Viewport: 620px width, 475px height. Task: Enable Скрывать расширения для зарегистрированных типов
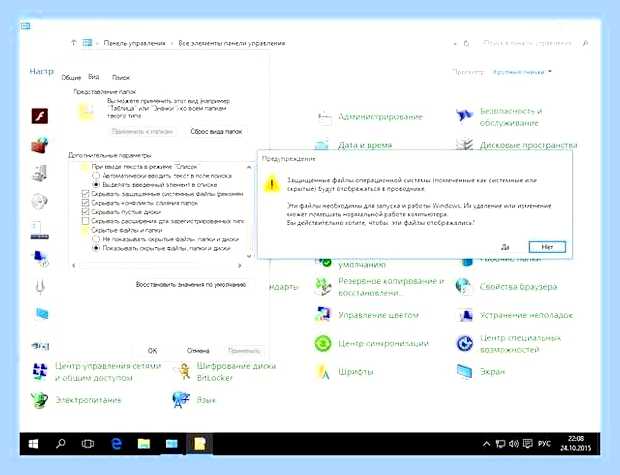coord(85,221)
